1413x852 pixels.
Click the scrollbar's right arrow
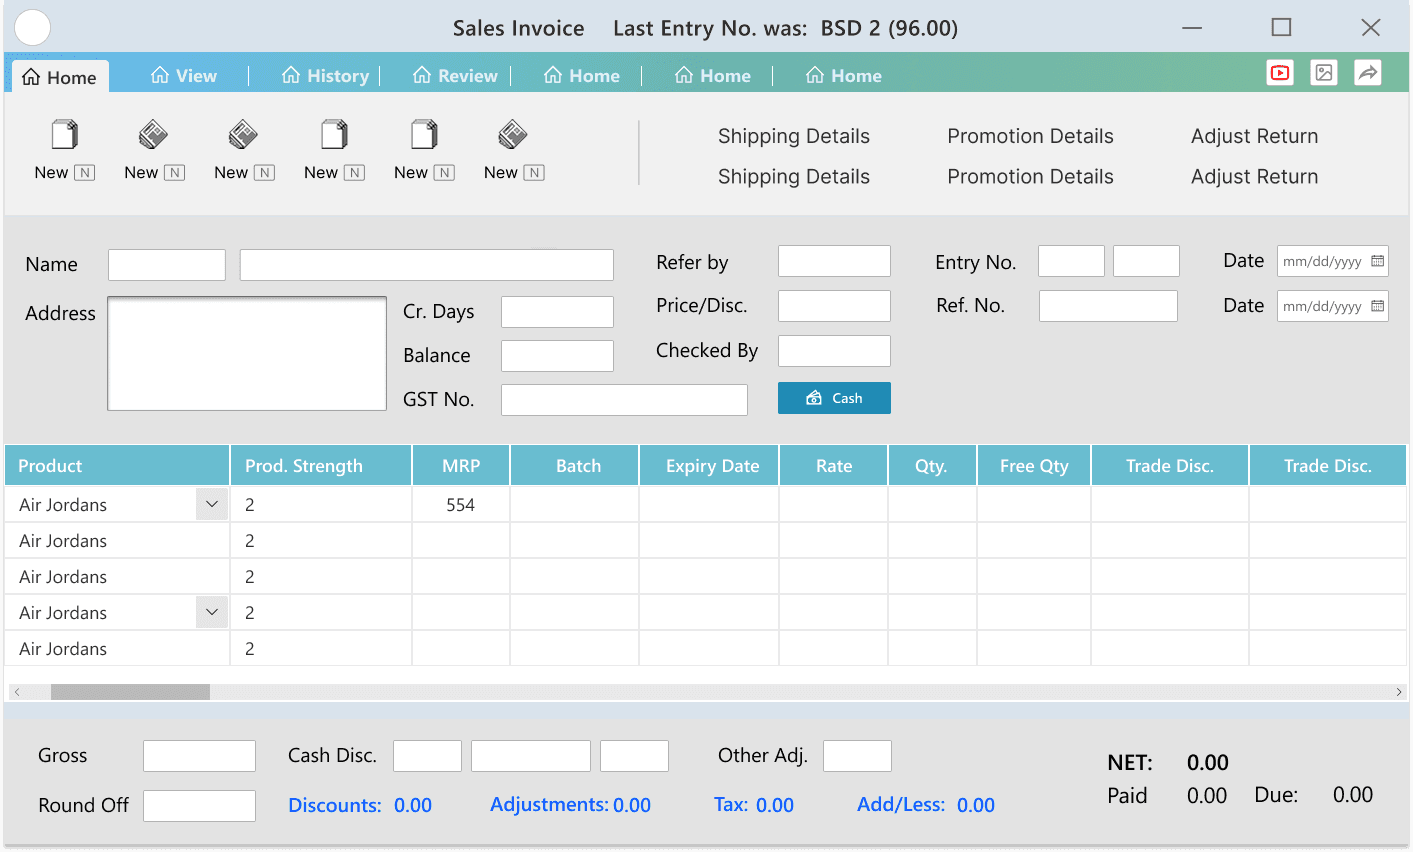(1398, 692)
